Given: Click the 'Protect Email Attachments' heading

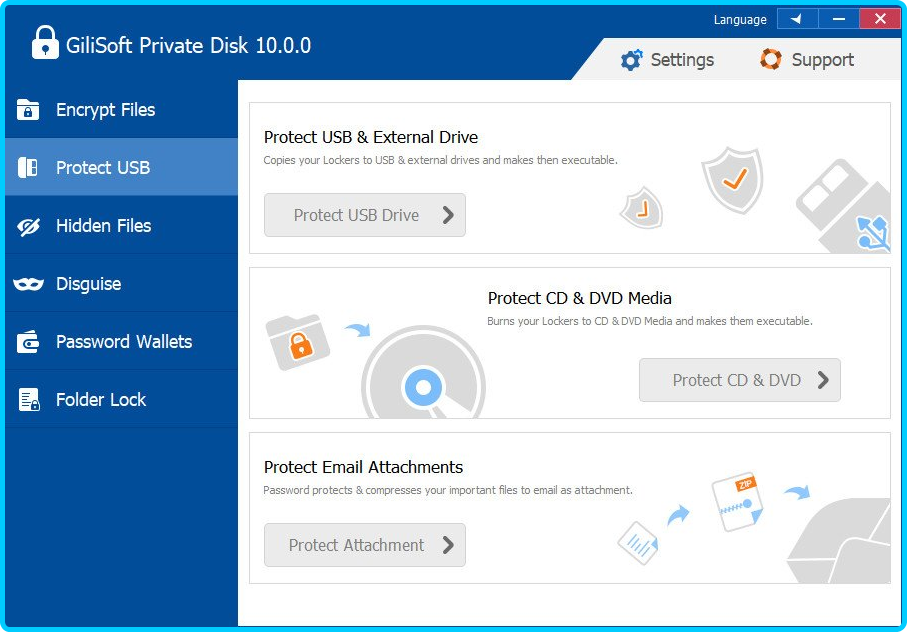Looking at the screenshot, I should point(363,467).
